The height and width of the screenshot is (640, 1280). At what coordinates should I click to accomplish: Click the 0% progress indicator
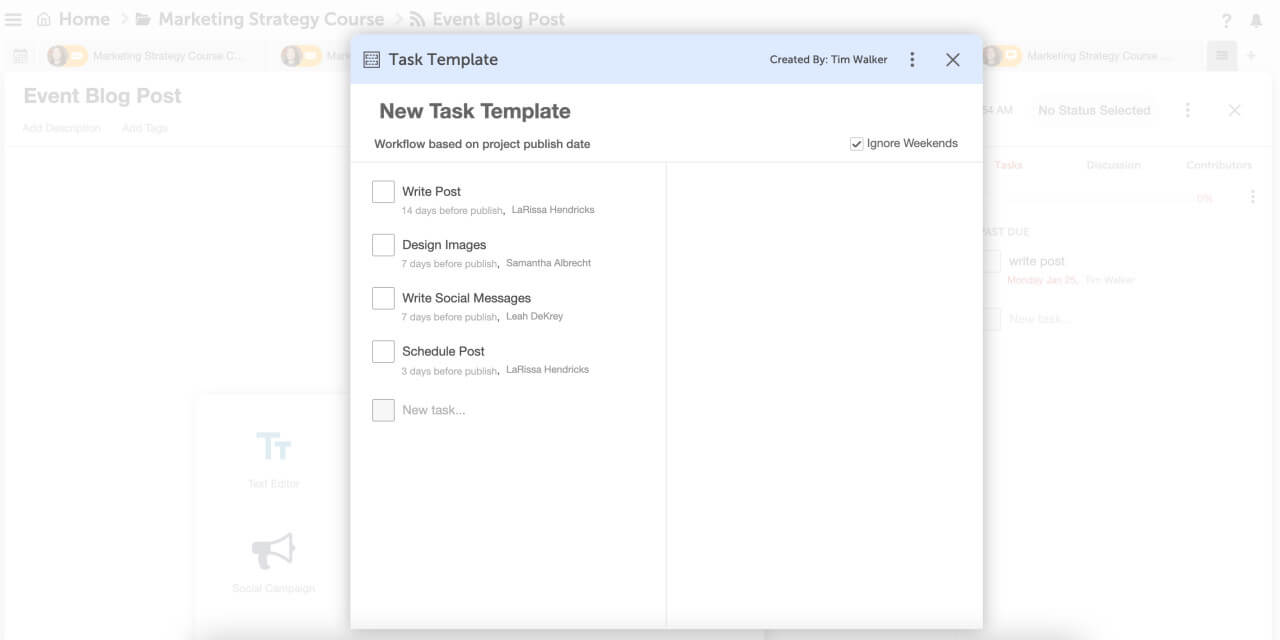1204,198
